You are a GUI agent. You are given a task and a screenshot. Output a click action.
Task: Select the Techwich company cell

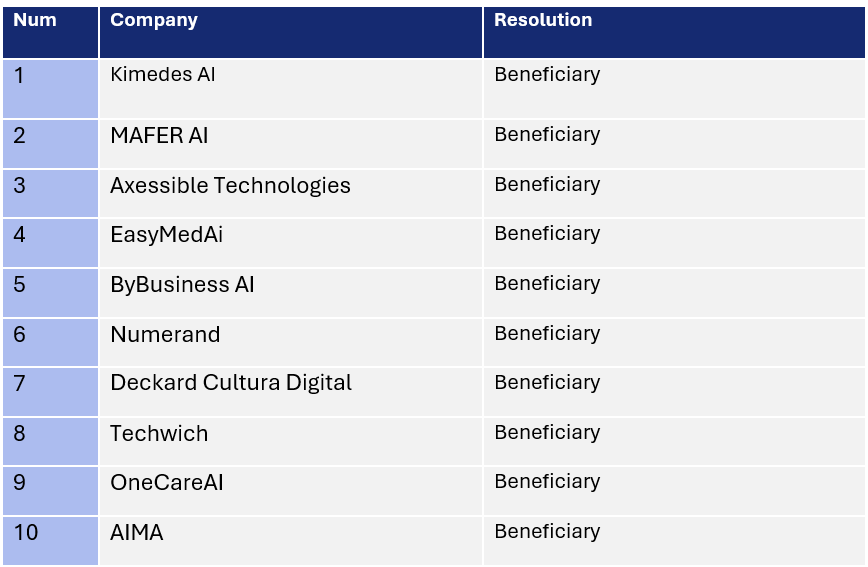pyautogui.click(x=159, y=433)
